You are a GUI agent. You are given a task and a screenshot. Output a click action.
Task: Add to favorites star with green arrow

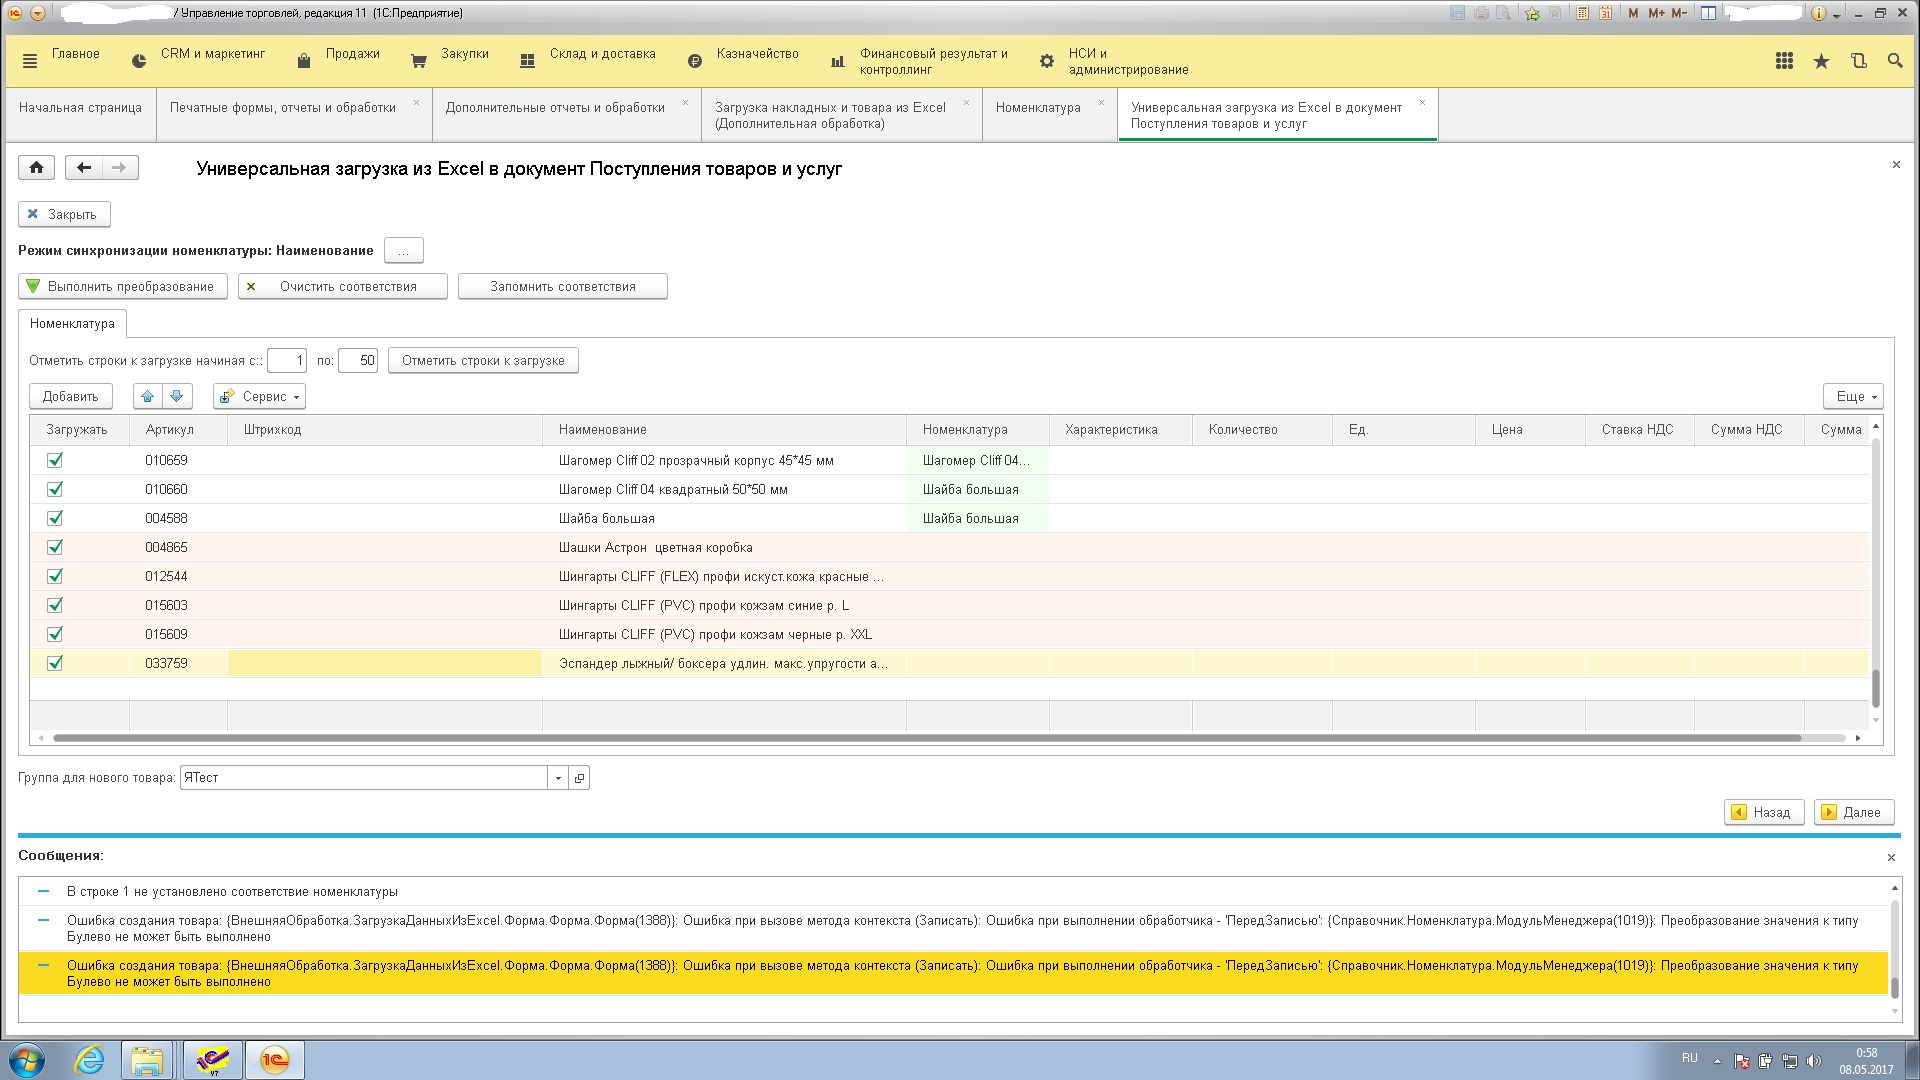pos(1532,13)
